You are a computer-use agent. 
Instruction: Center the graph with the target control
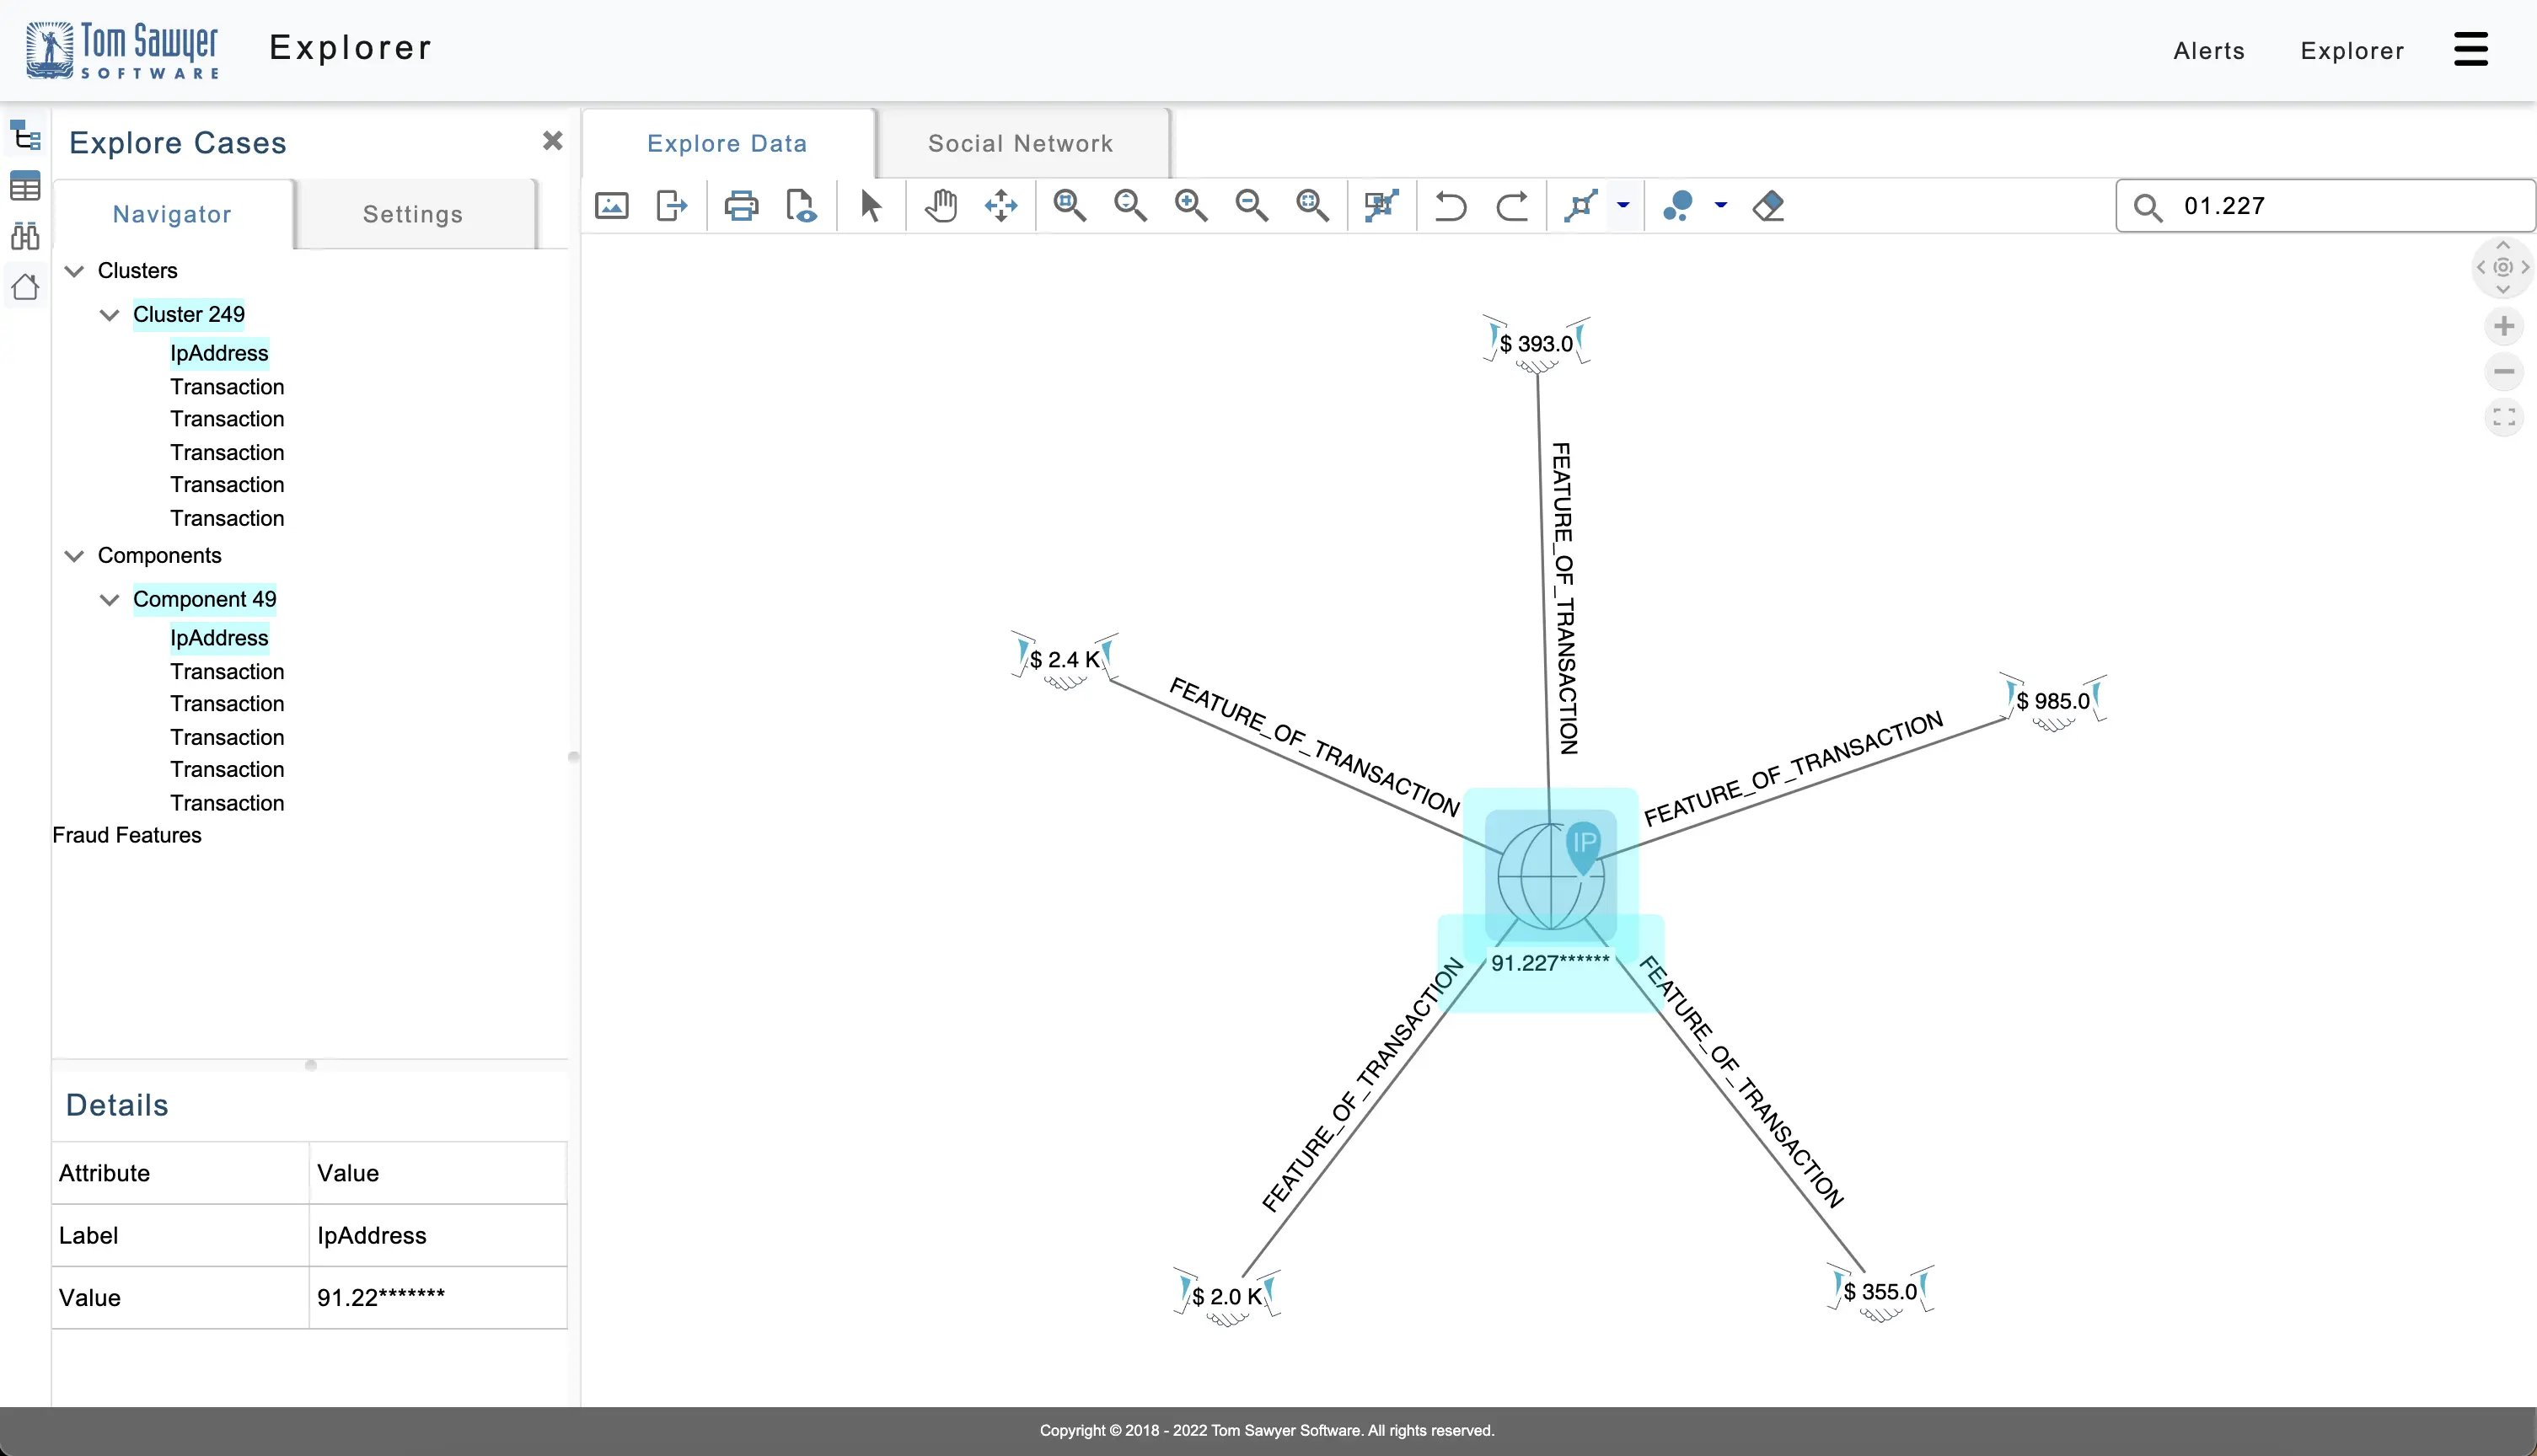[2503, 267]
